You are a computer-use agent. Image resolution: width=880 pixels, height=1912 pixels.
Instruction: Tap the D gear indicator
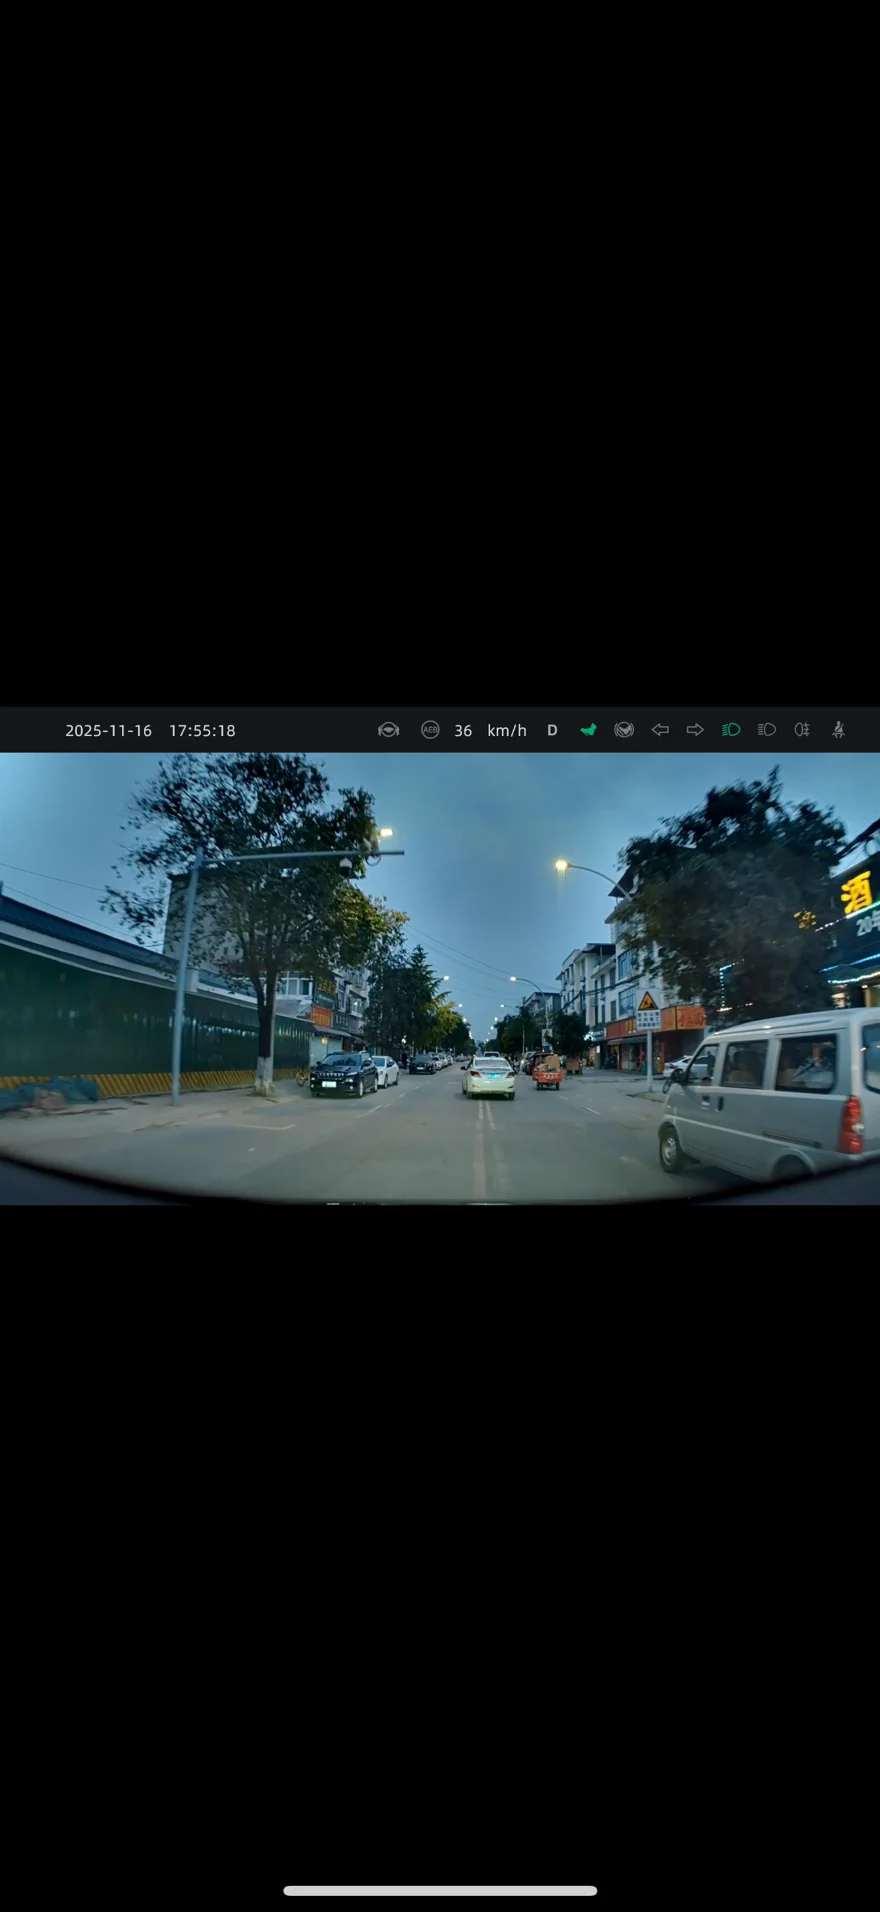pyautogui.click(x=552, y=731)
